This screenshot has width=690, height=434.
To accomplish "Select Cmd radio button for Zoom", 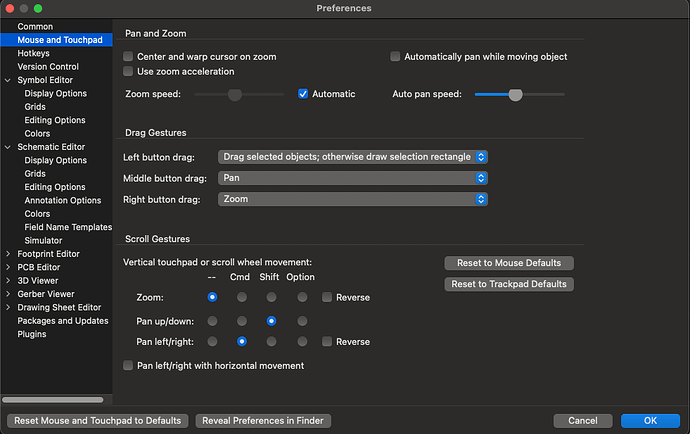I will pyautogui.click(x=242, y=297).
